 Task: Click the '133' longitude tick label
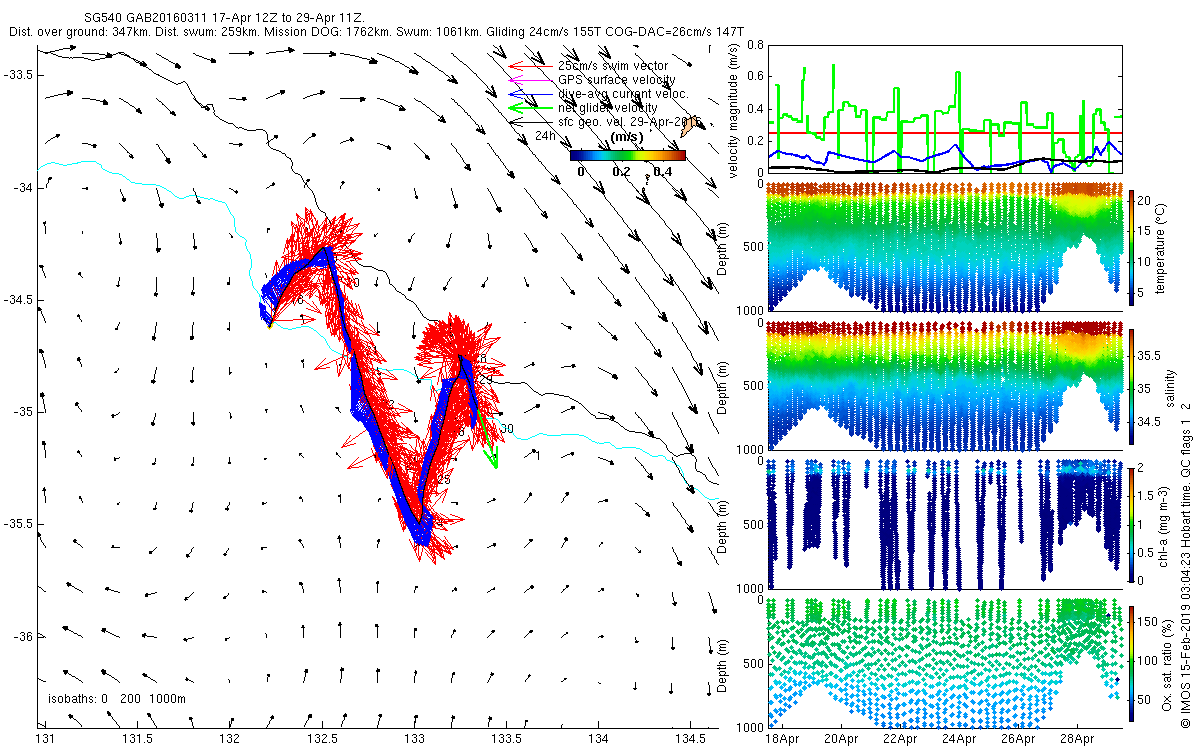click(414, 738)
